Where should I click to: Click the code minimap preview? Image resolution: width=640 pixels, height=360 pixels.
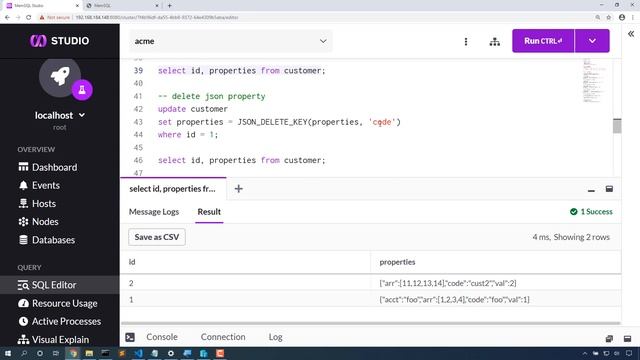click(594, 80)
